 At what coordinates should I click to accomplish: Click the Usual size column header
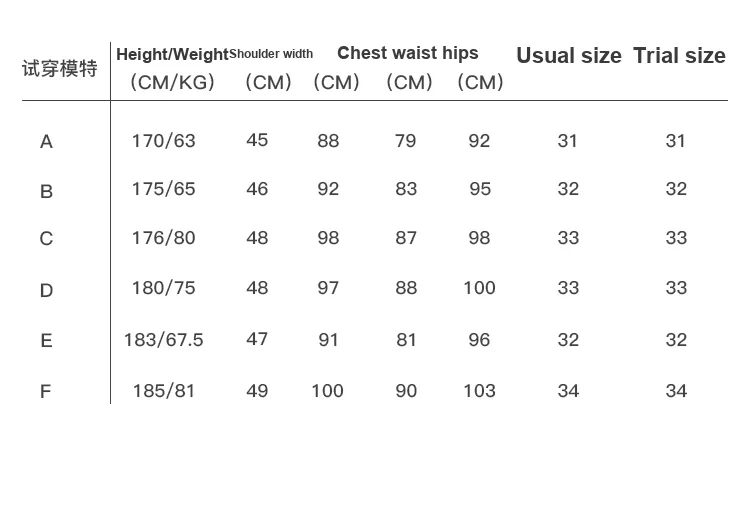click(x=569, y=56)
